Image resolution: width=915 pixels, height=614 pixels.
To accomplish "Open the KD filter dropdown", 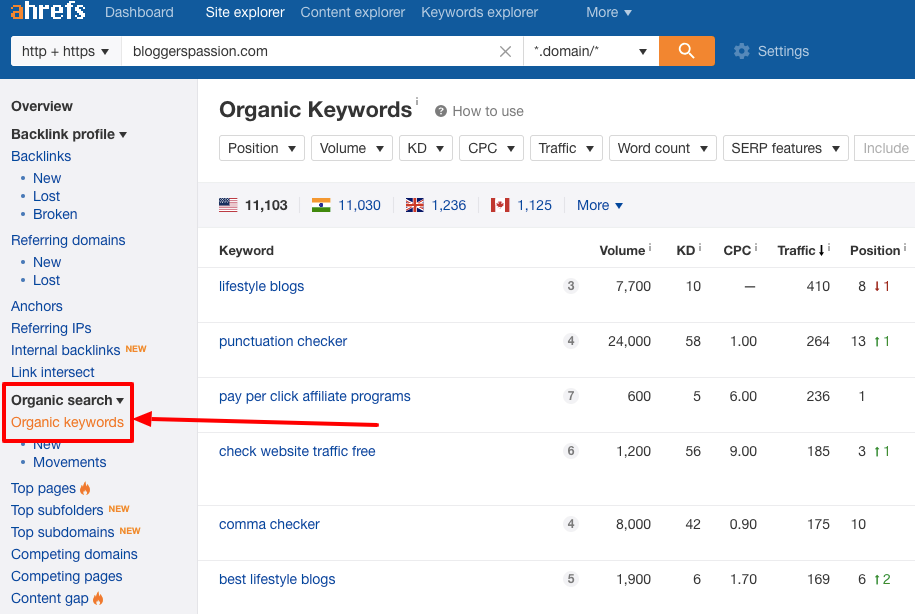I will pyautogui.click(x=426, y=148).
